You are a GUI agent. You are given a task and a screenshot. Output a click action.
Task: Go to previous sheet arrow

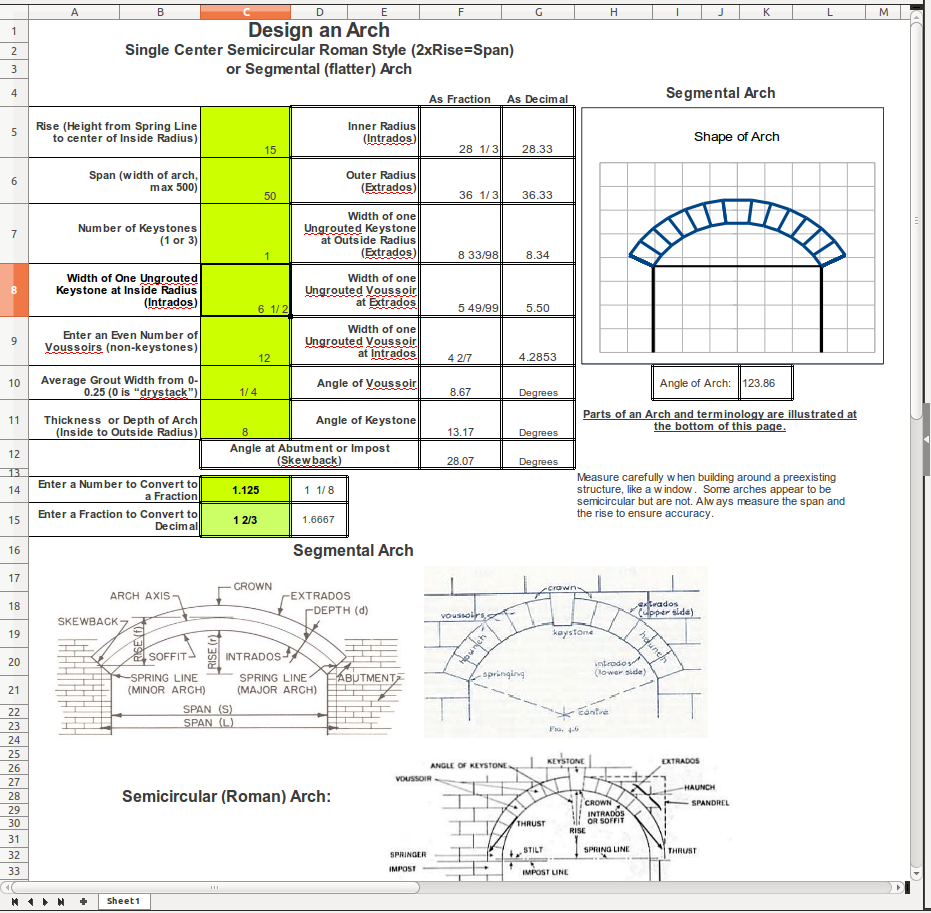pyautogui.click(x=30, y=901)
